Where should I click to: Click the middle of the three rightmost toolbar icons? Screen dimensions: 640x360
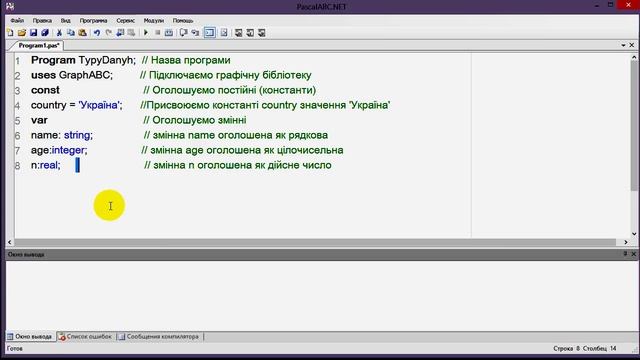pyautogui.click(x=250, y=33)
